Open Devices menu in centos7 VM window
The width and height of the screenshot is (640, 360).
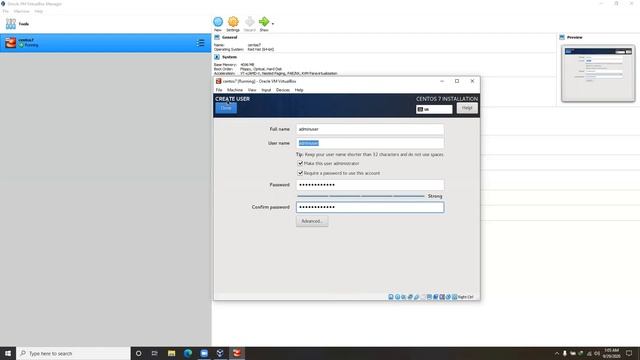(283, 90)
